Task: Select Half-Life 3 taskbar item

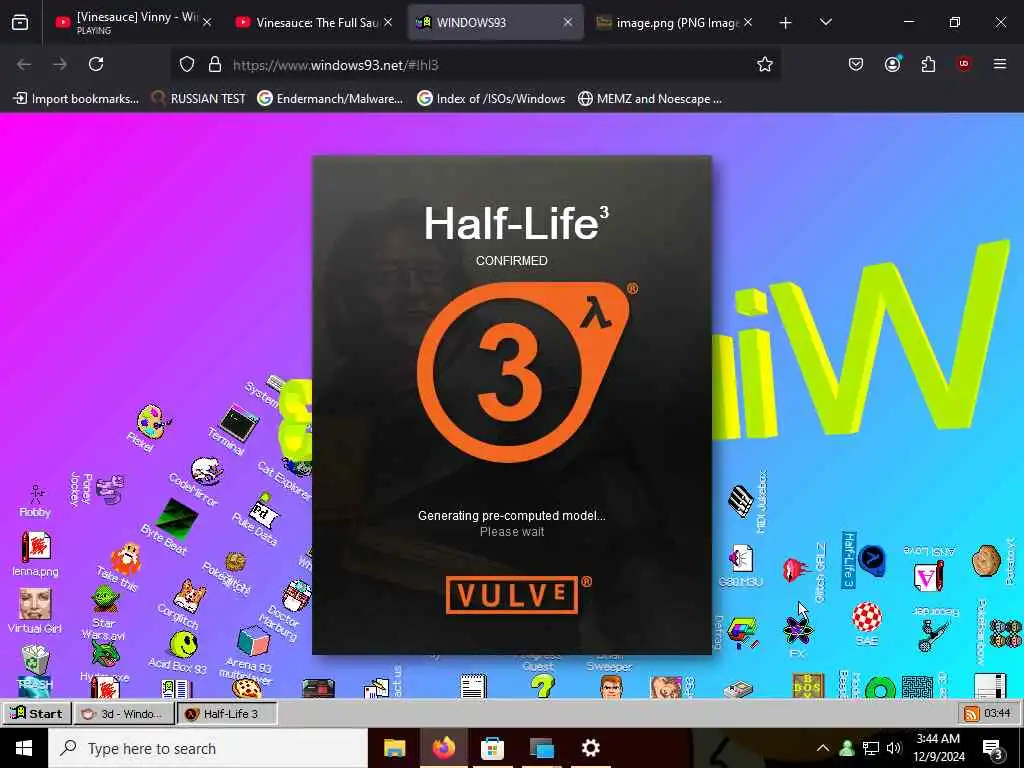Action: (x=227, y=713)
